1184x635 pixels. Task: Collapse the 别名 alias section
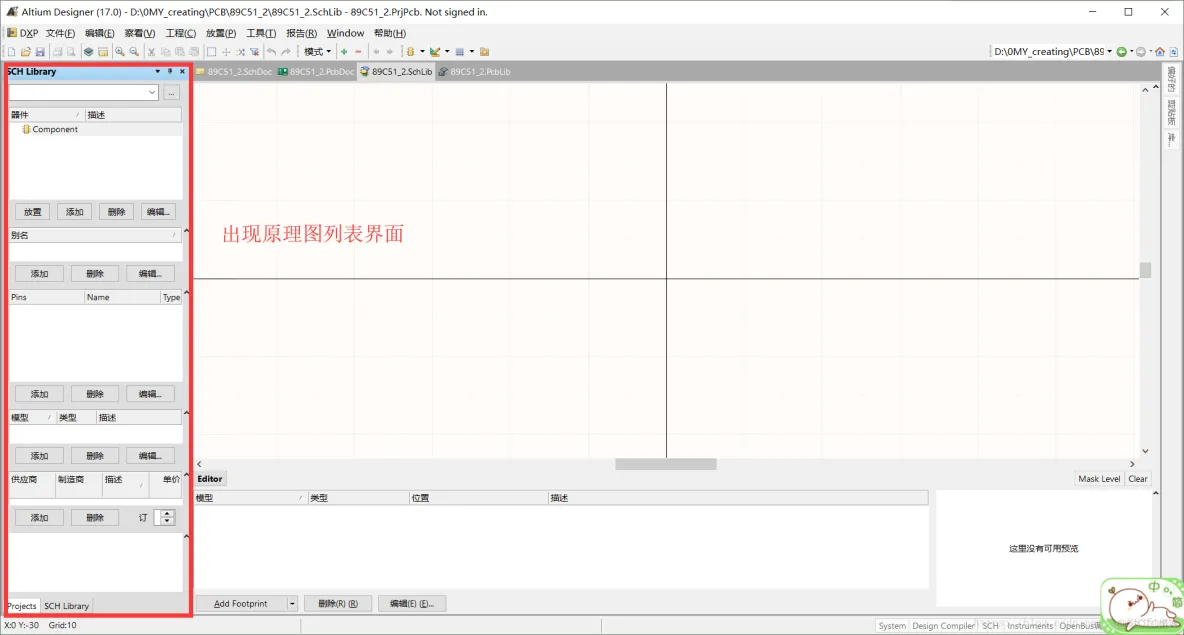(x=187, y=231)
